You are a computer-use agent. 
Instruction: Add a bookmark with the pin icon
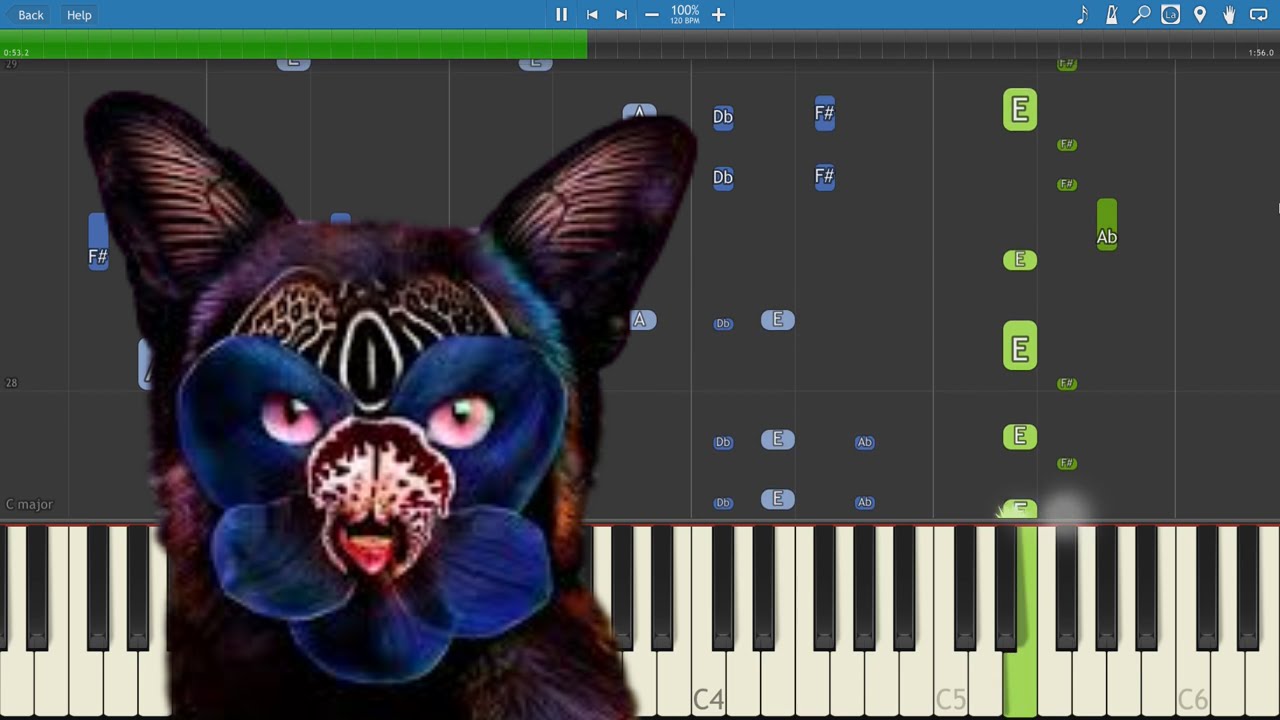click(1200, 15)
